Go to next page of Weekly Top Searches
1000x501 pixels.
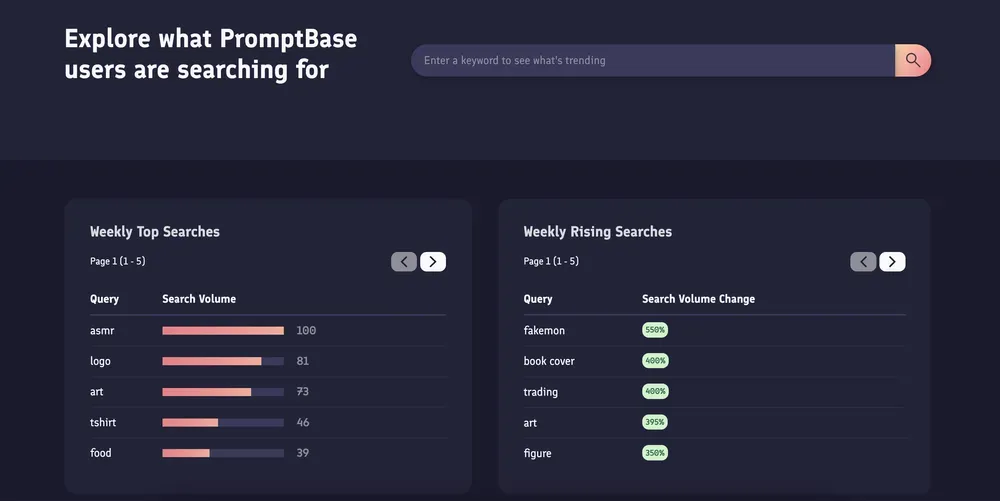click(433, 262)
